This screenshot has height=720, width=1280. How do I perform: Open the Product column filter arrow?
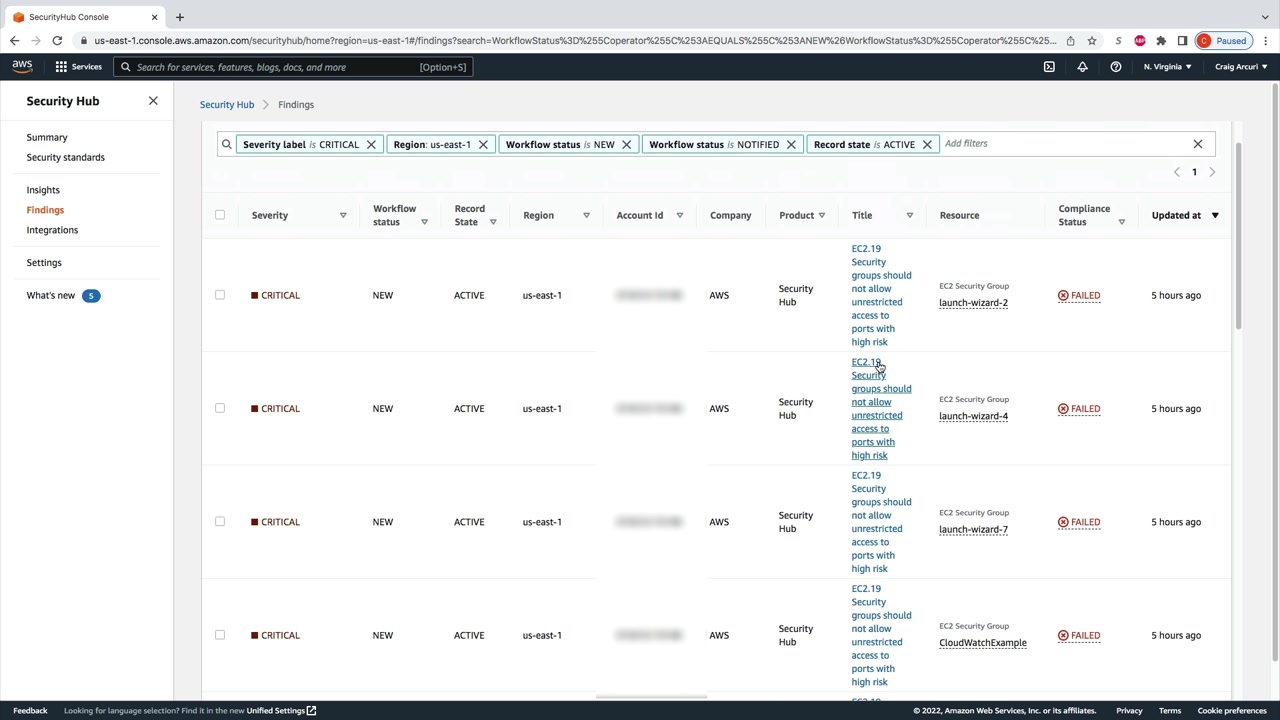pos(822,216)
